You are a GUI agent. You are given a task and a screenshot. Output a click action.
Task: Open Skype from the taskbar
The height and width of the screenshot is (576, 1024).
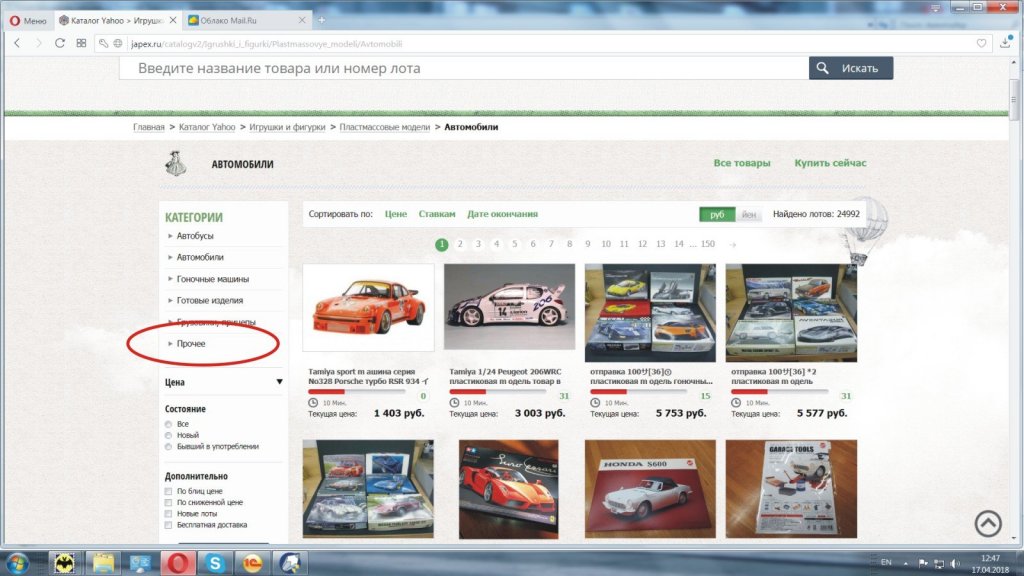click(x=215, y=562)
